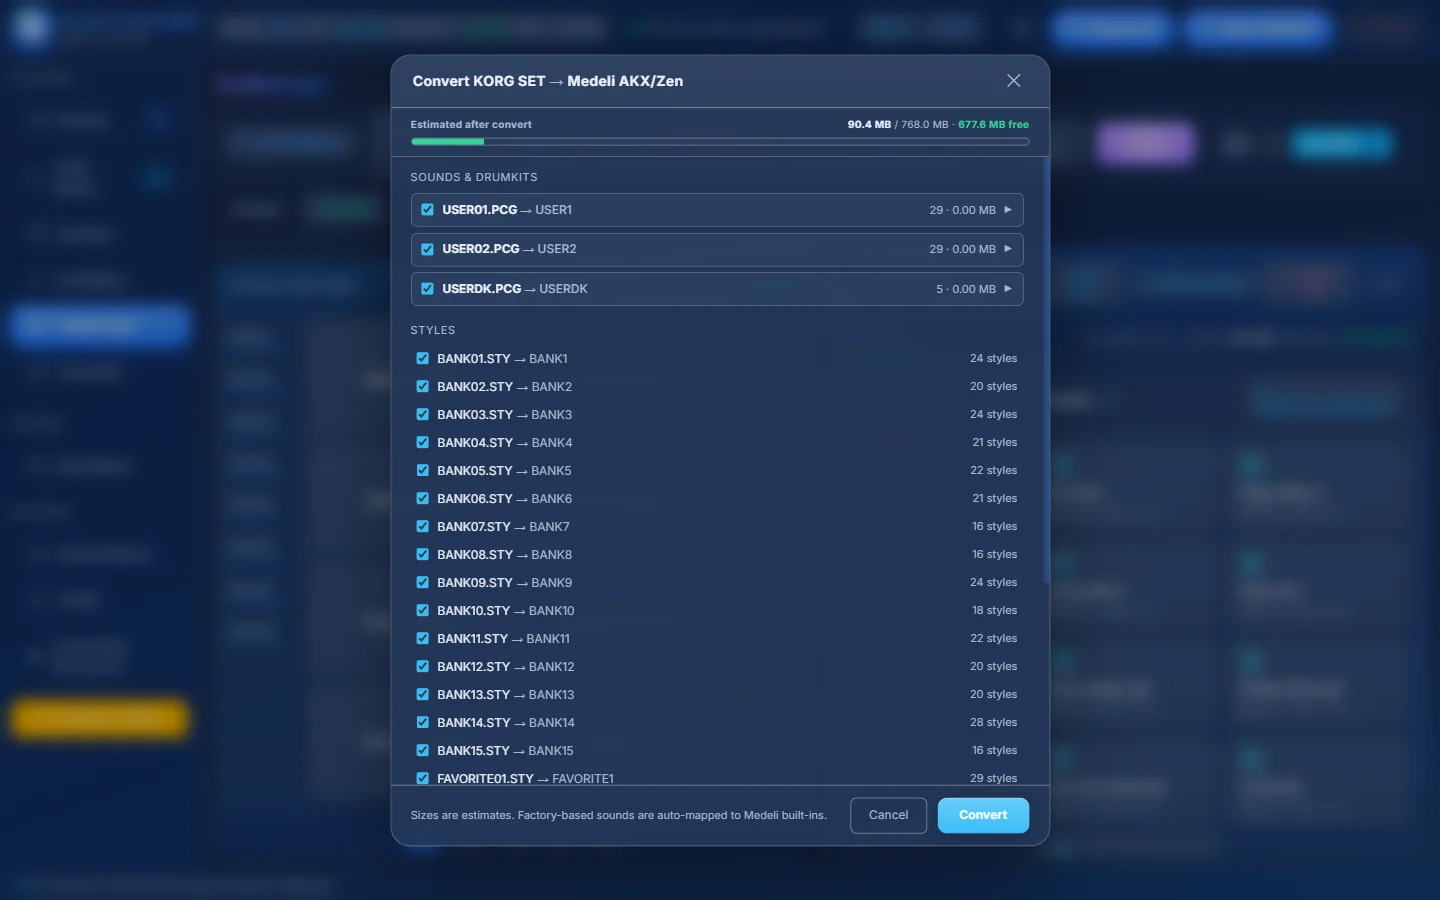
Task: Uncheck the USER01.PCG checkbox
Action: point(427,210)
